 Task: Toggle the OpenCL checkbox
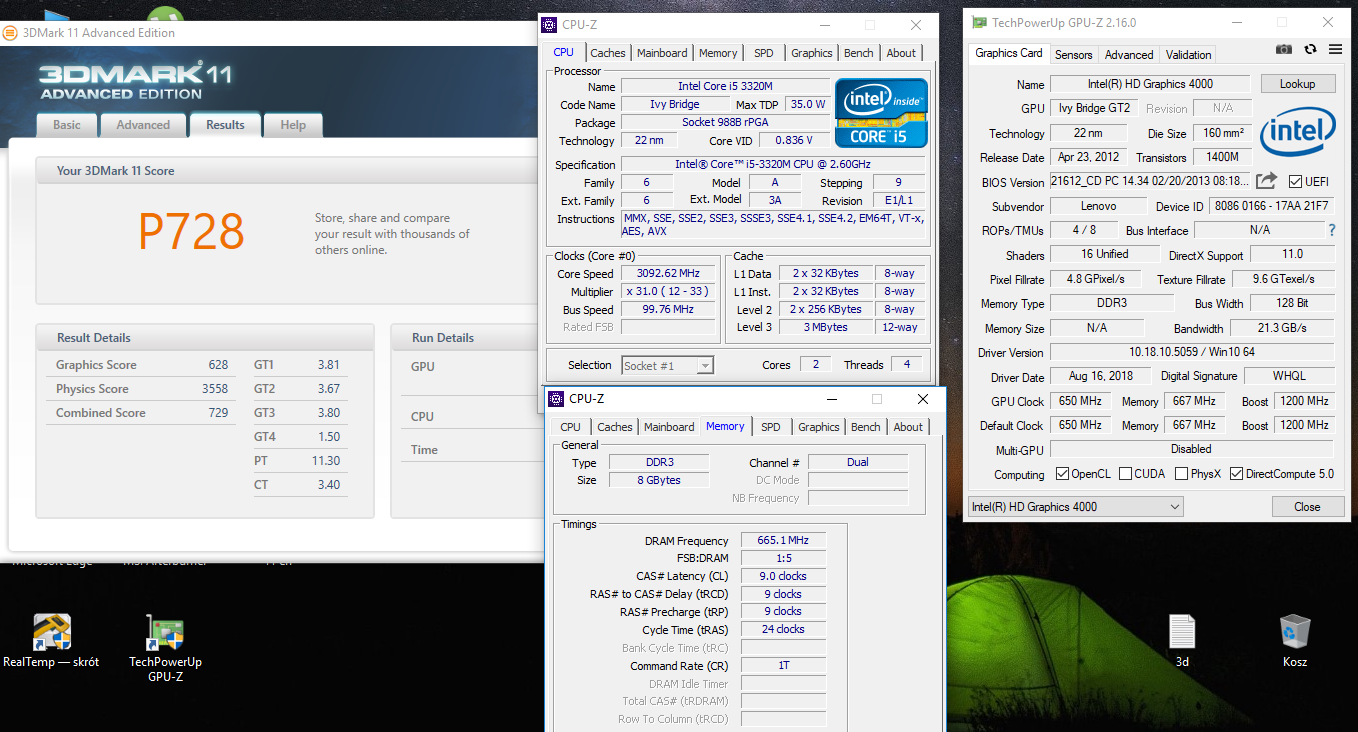[1062, 474]
